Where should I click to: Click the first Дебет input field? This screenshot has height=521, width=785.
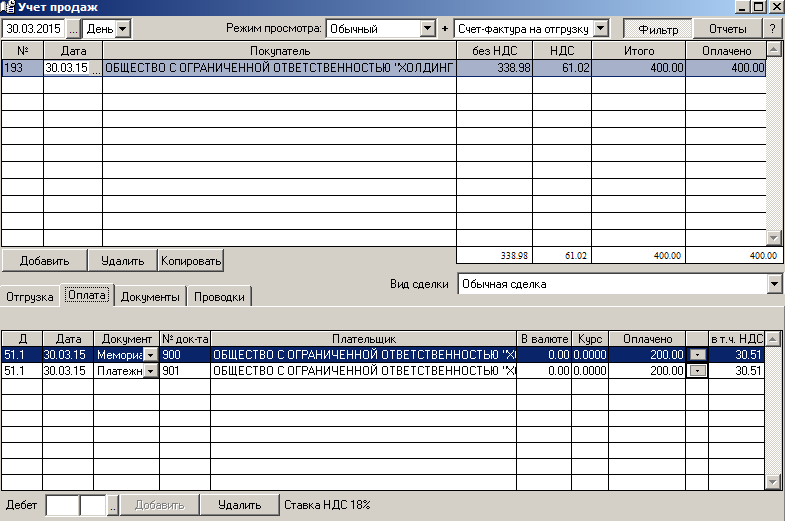(62, 506)
